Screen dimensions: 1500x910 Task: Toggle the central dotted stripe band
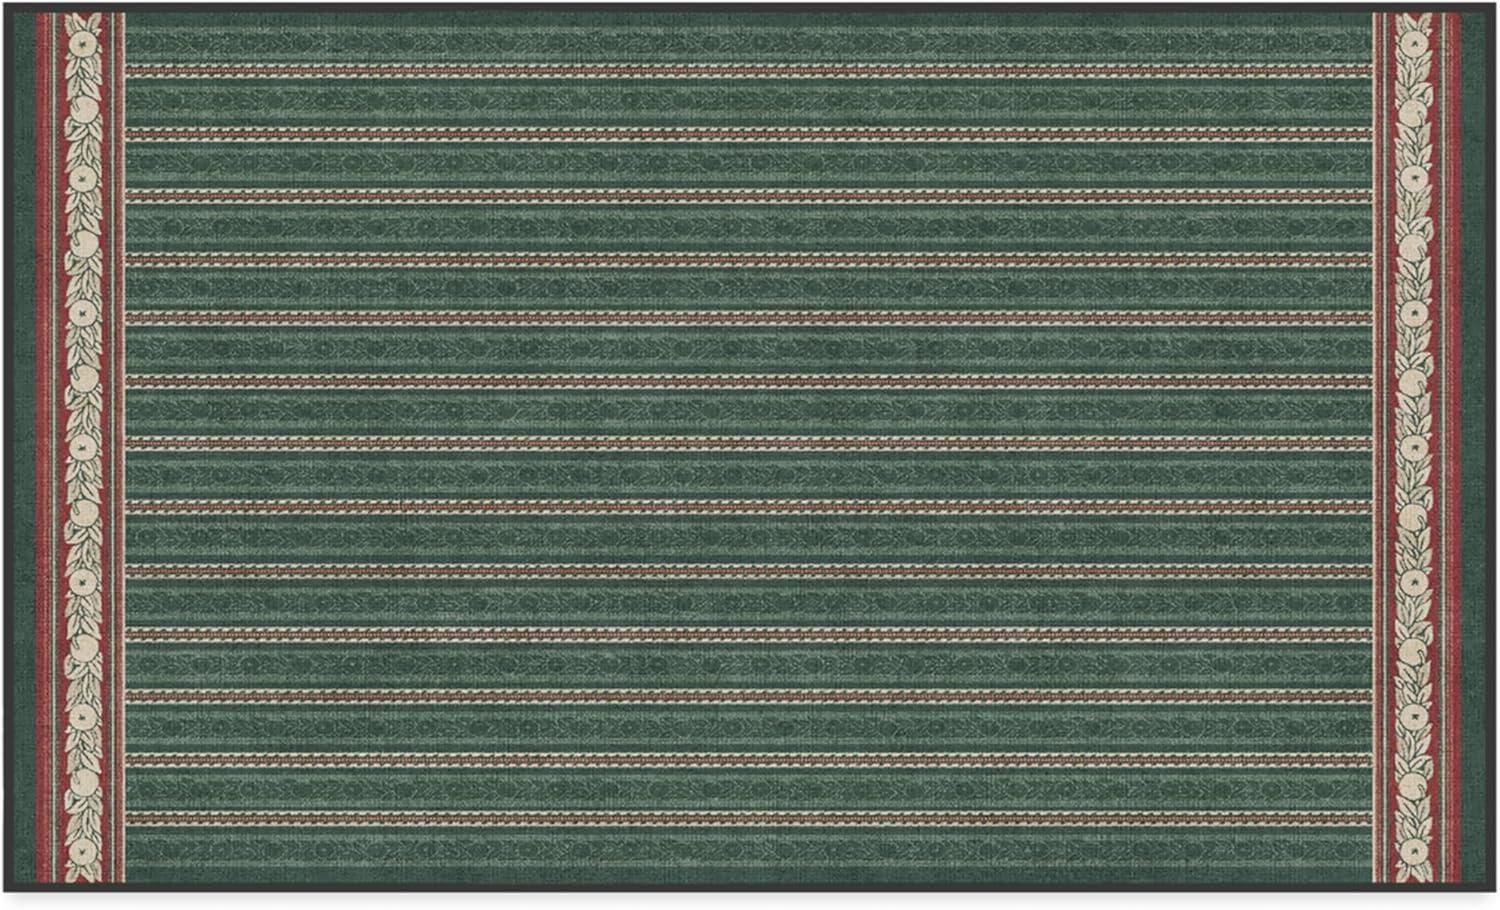pyautogui.click(x=750, y=440)
